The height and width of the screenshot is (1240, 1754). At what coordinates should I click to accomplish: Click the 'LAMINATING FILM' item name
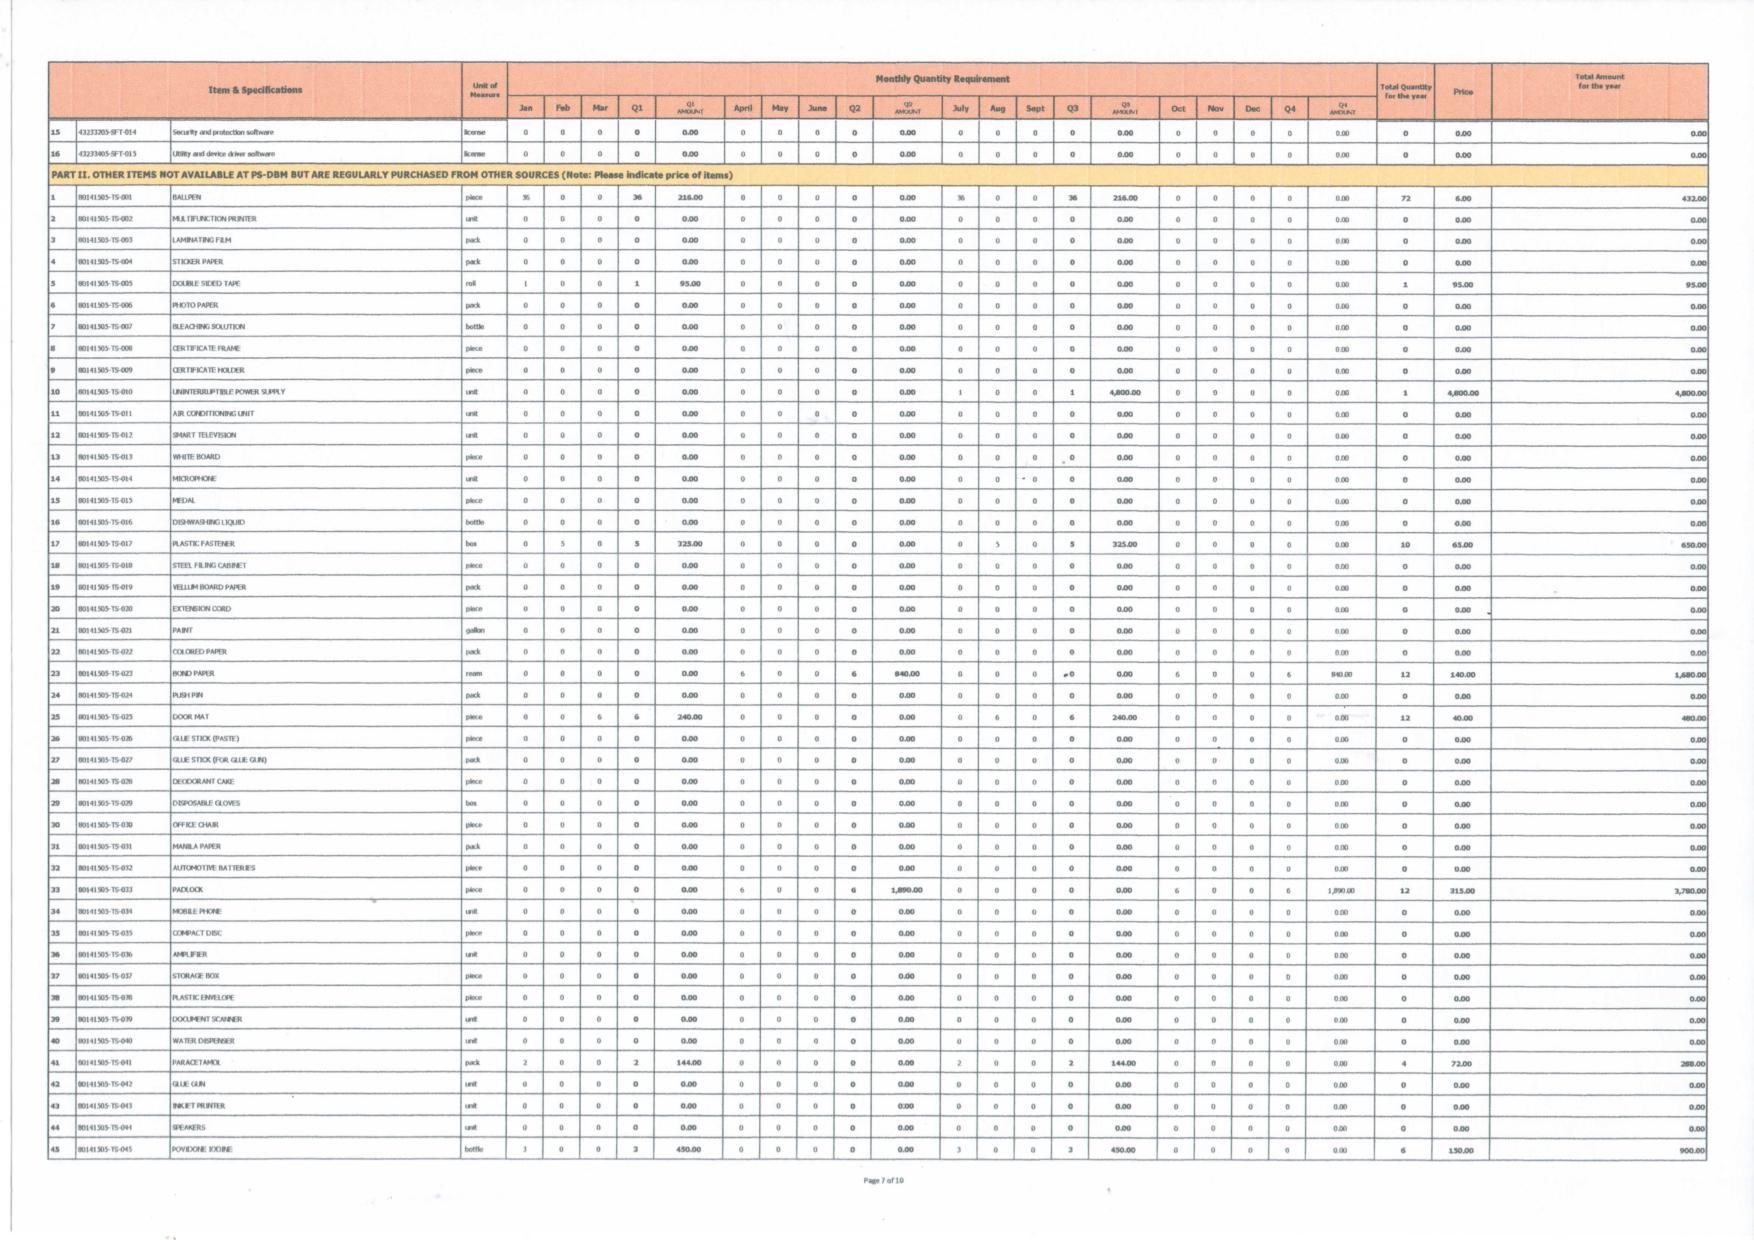pos(201,241)
